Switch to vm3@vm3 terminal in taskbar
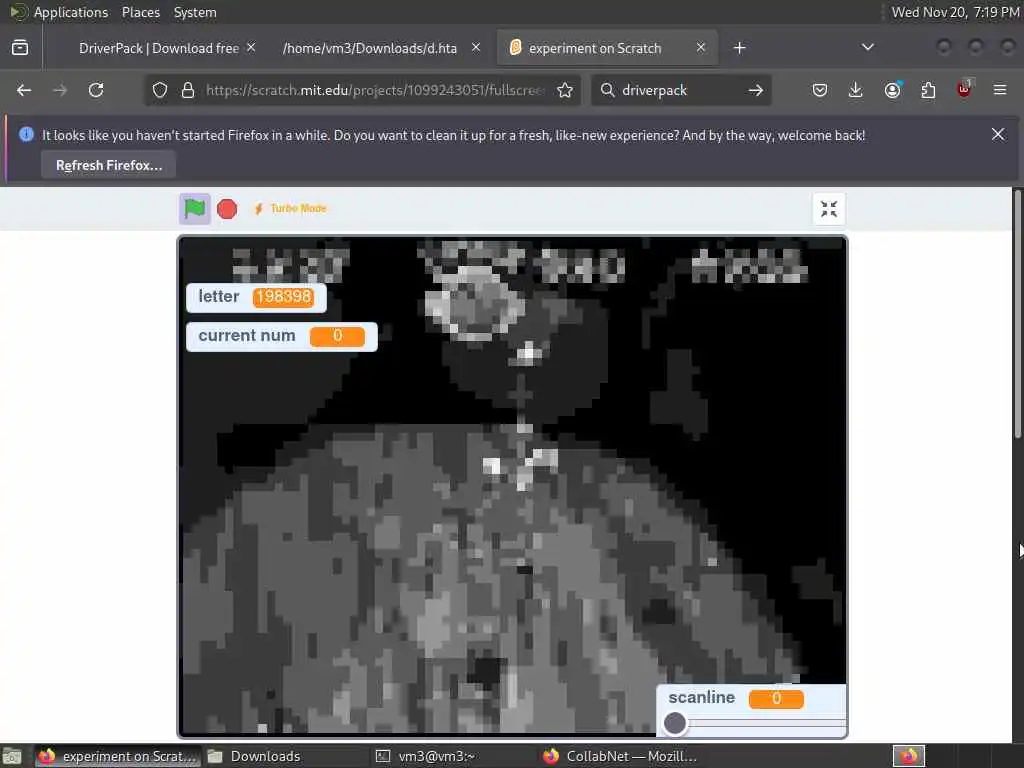 426,756
